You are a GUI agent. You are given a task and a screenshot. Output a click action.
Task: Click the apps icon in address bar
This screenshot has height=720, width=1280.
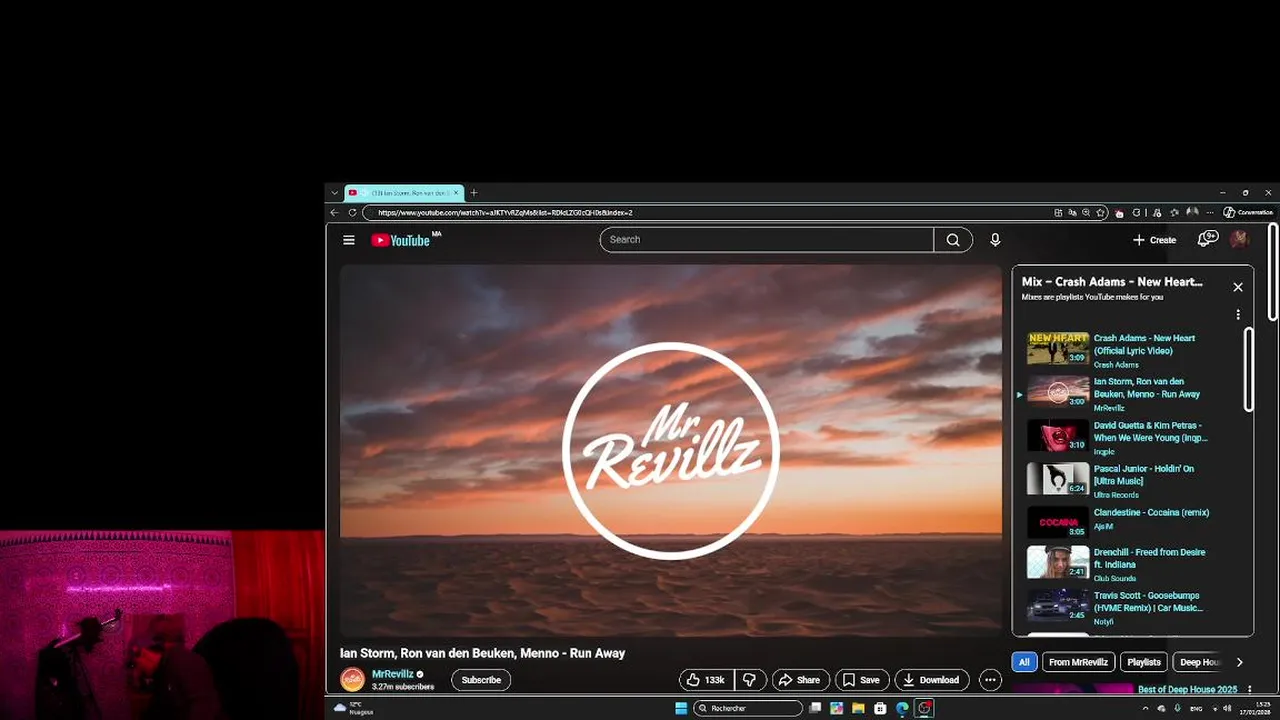pos(1058,212)
